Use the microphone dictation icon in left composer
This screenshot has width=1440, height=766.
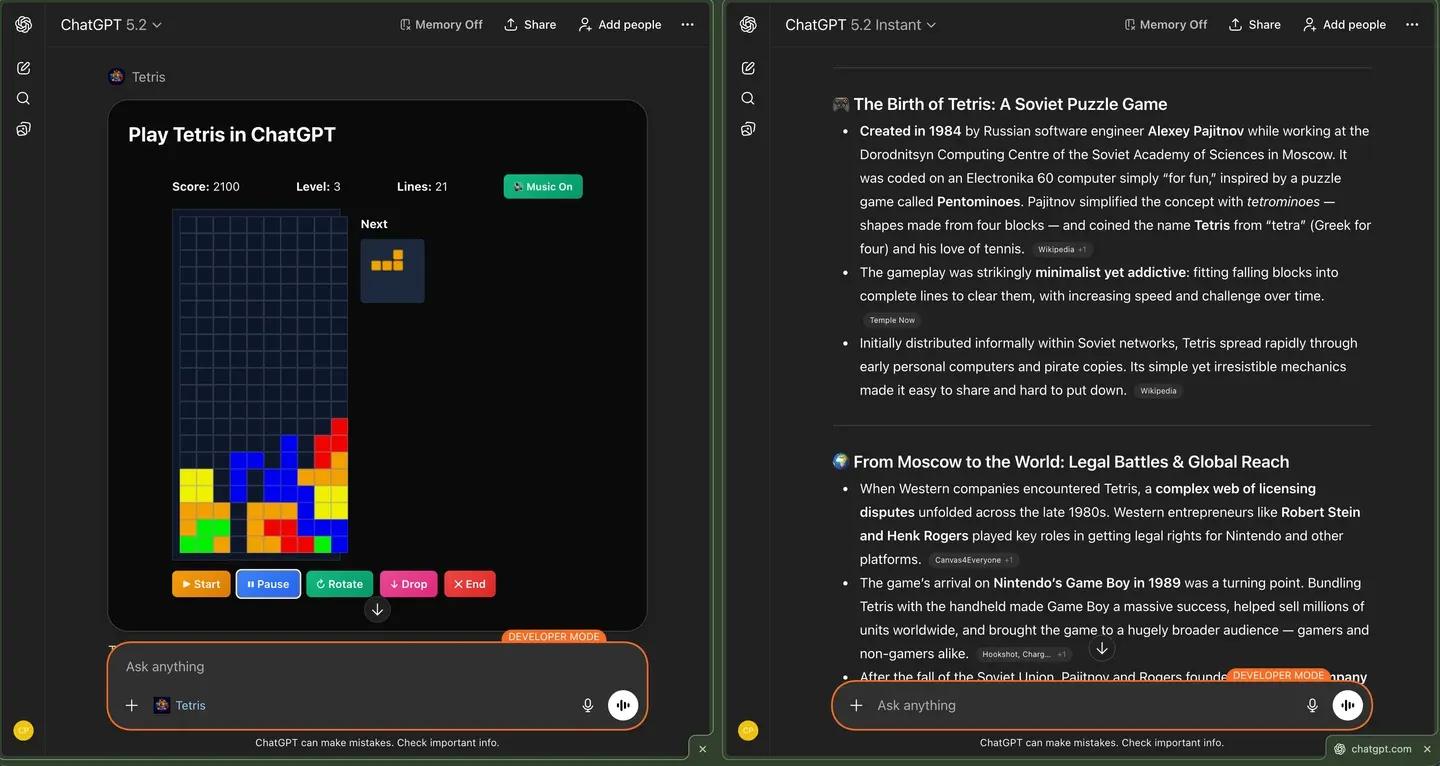pyautogui.click(x=588, y=704)
